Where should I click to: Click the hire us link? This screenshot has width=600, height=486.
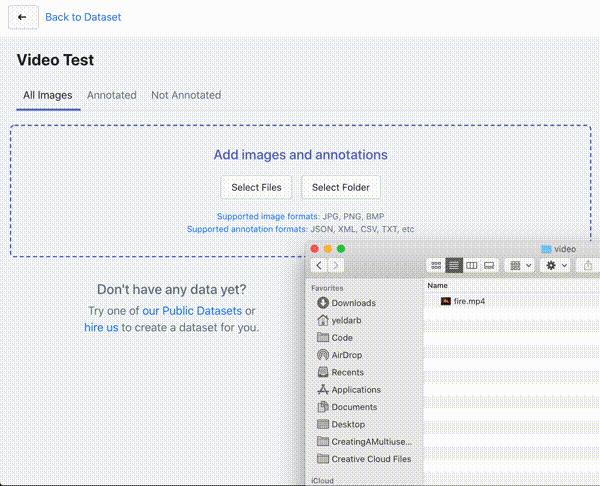pos(101,328)
